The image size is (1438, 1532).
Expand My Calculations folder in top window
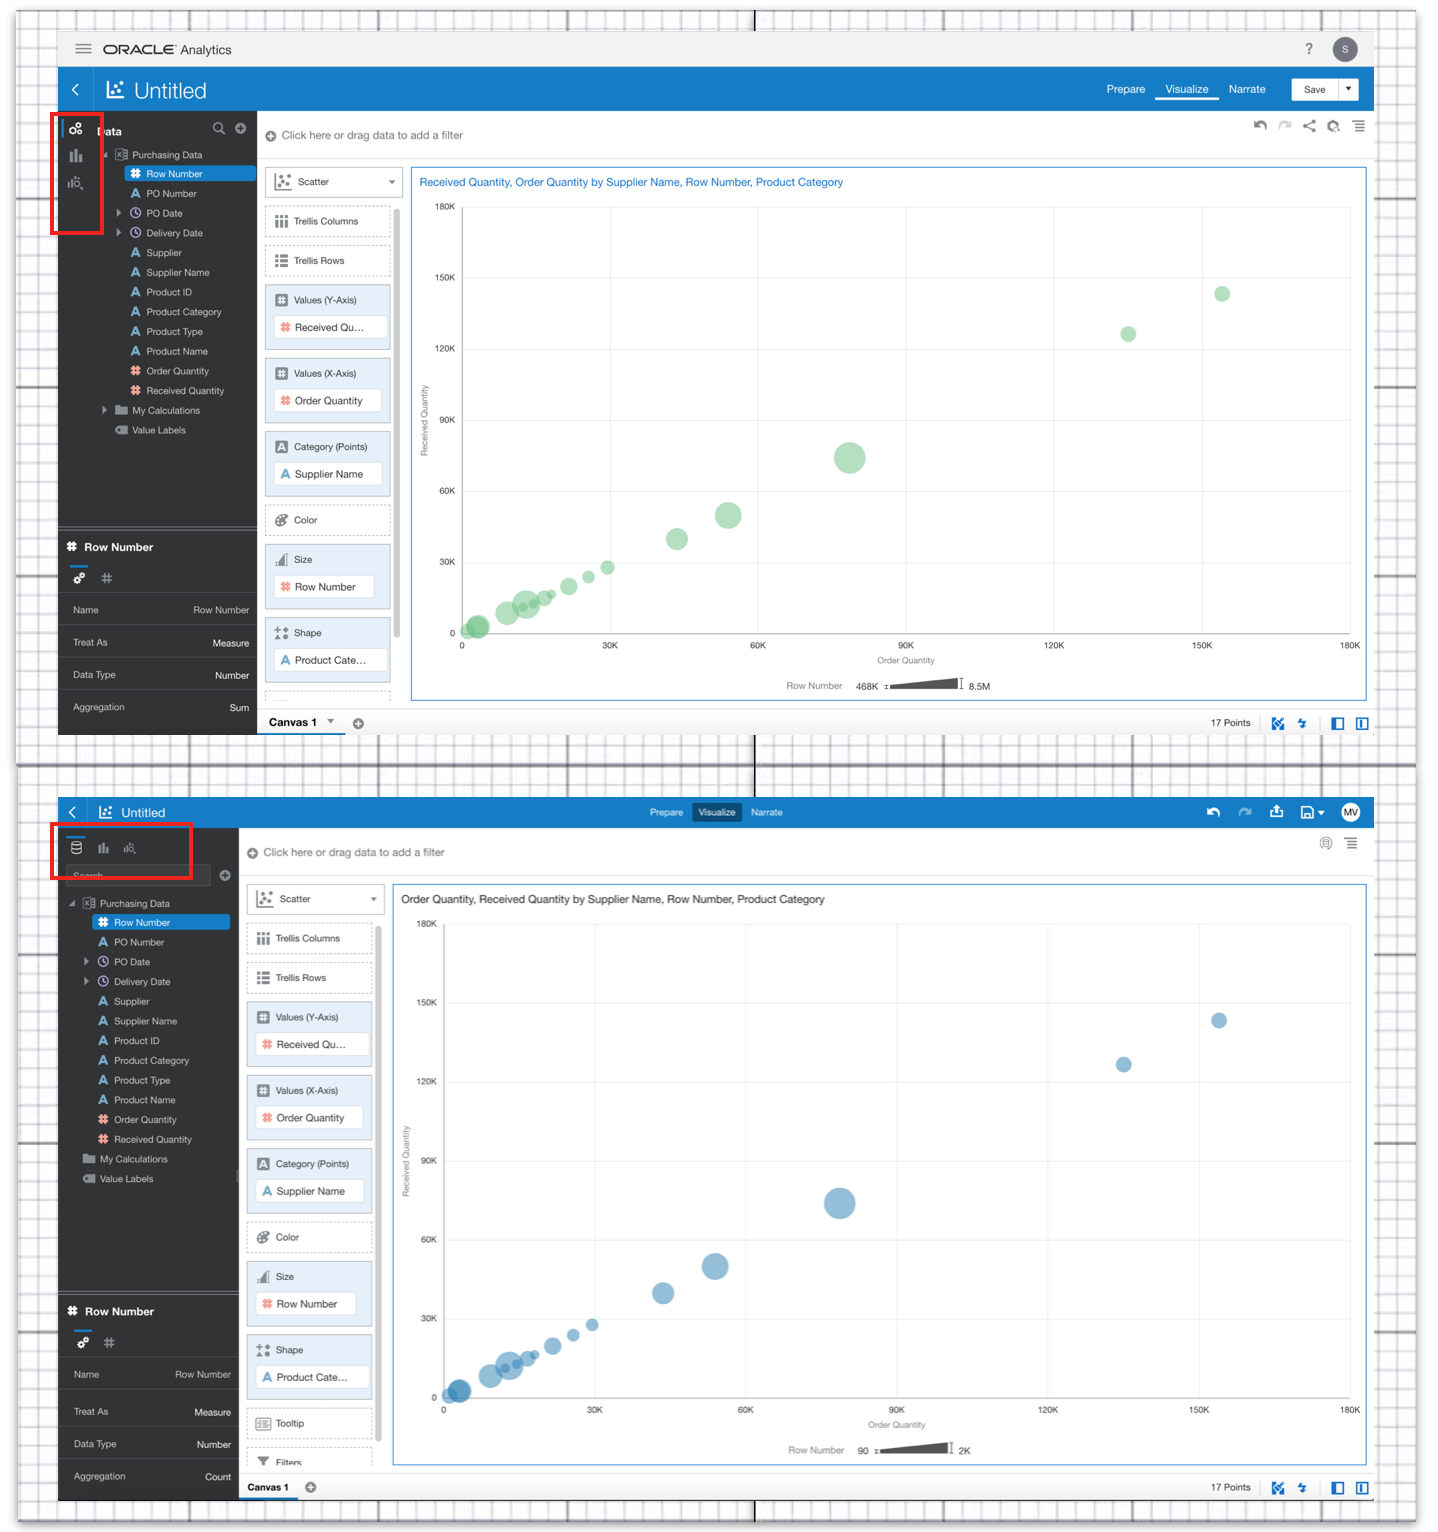point(105,410)
